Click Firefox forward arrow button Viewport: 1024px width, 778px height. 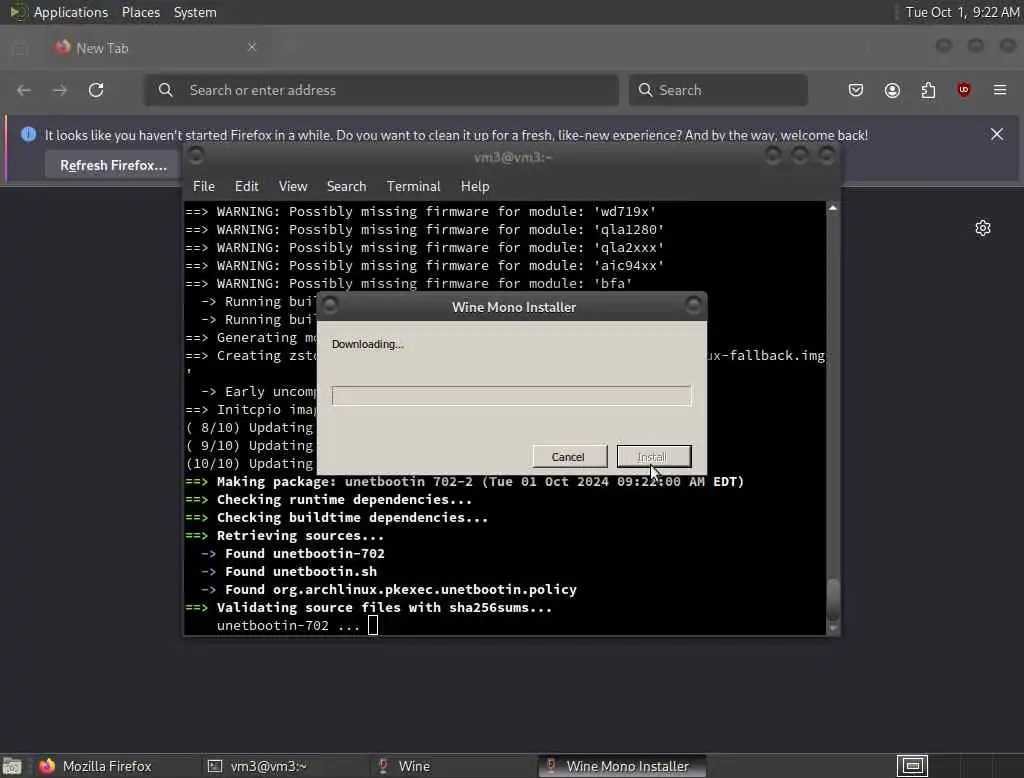pyautogui.click(x=60, y=90)
